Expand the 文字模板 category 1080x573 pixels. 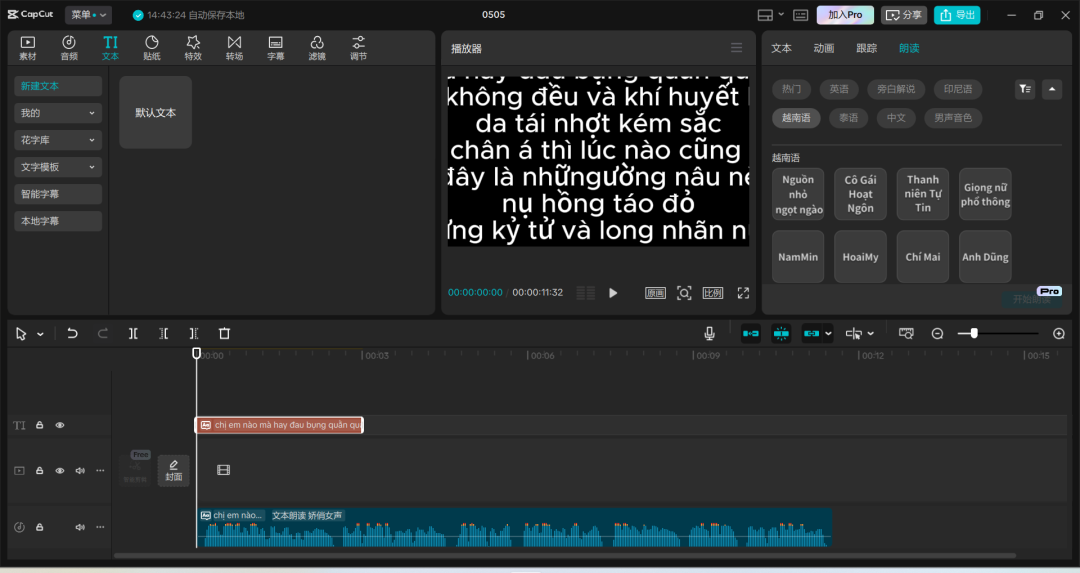click(58, 167)
